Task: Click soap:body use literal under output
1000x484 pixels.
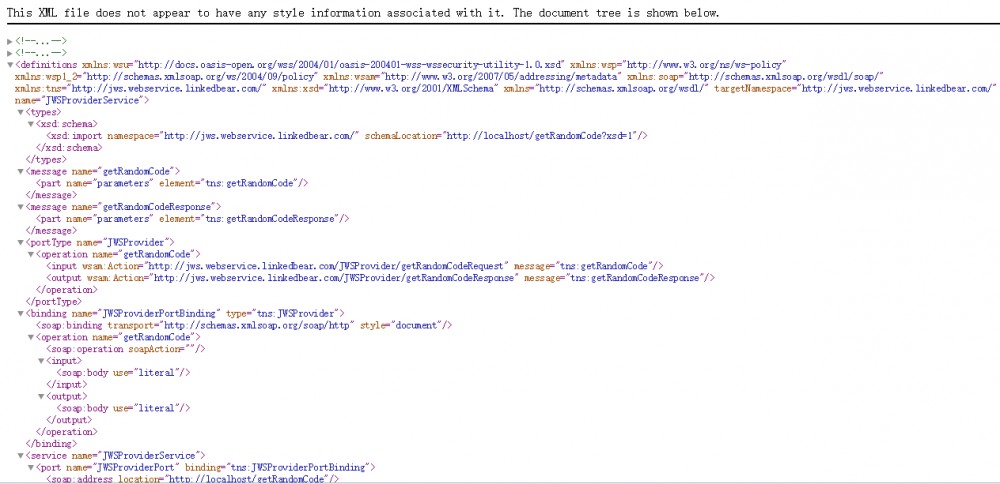Action: [124, 408]
